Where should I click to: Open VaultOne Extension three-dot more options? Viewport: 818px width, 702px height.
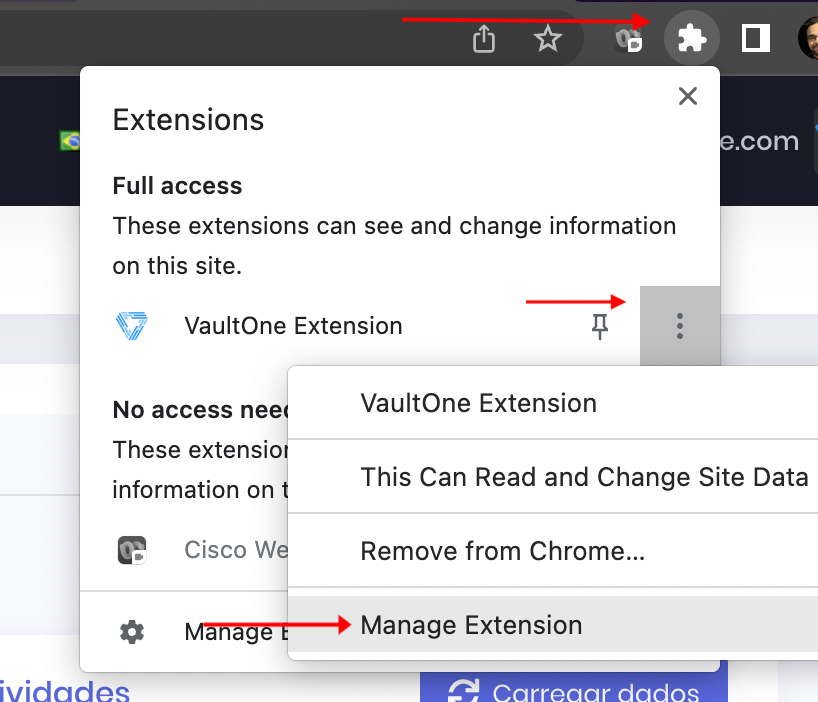(x=680, y=326)
